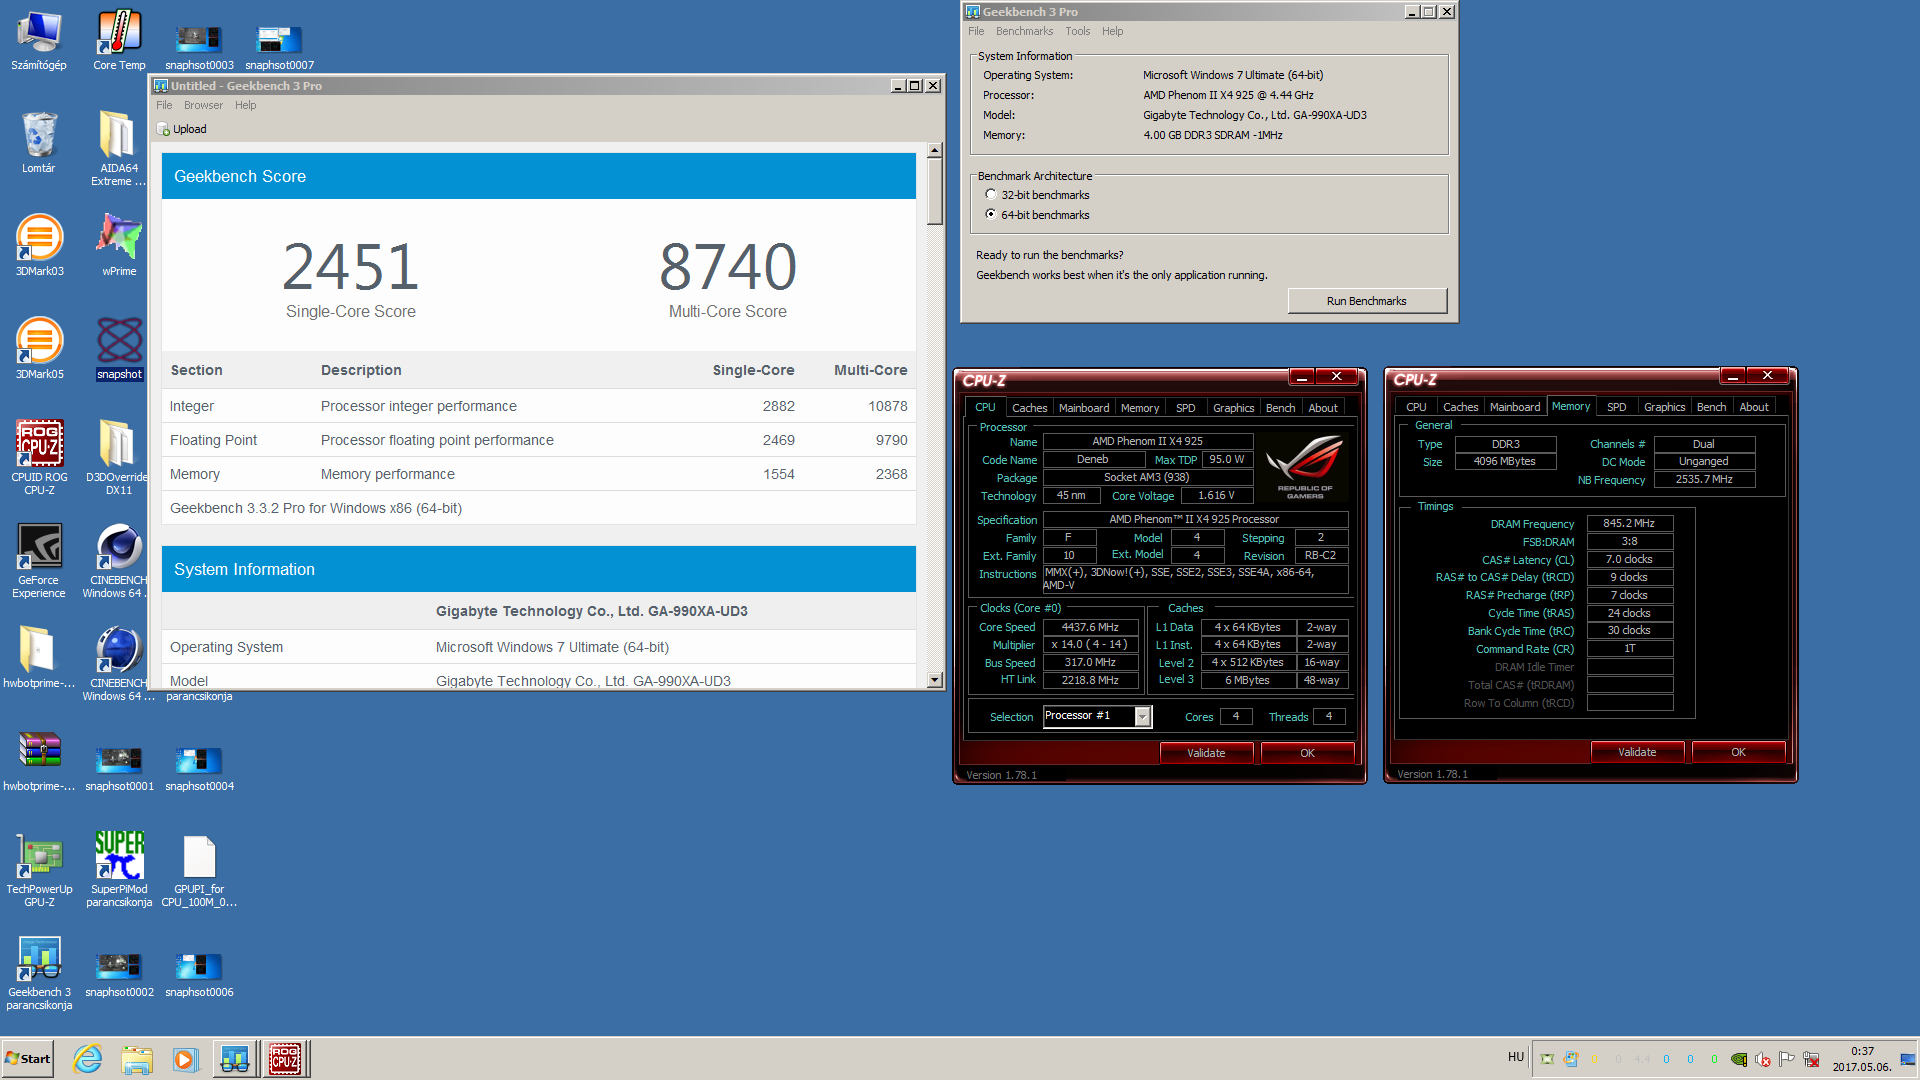
Task: Click the Run Benchmarks button
Action: coord(1366,301)
